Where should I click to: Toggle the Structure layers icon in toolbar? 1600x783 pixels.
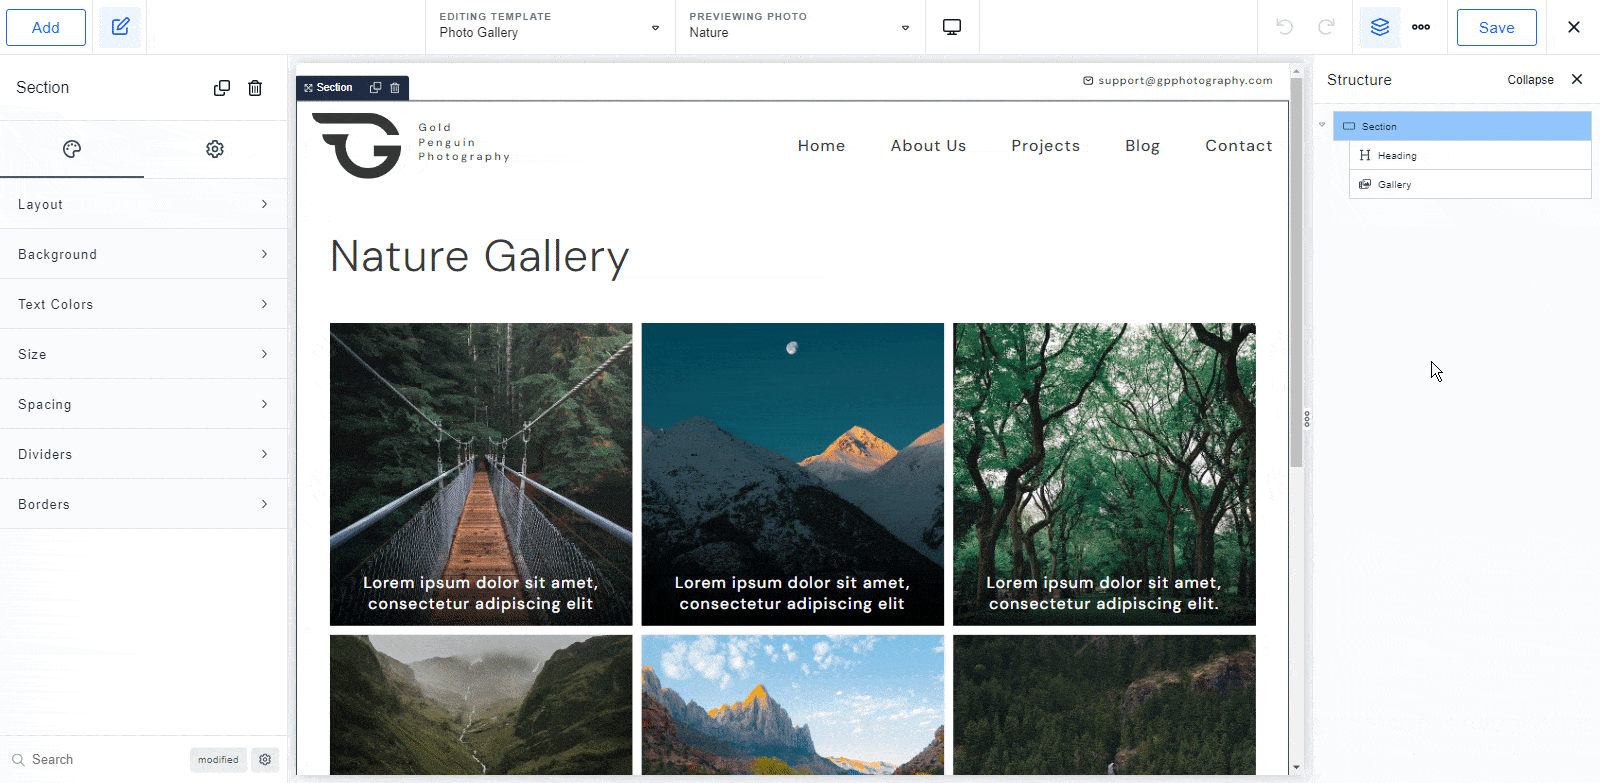pos(1380,27)
